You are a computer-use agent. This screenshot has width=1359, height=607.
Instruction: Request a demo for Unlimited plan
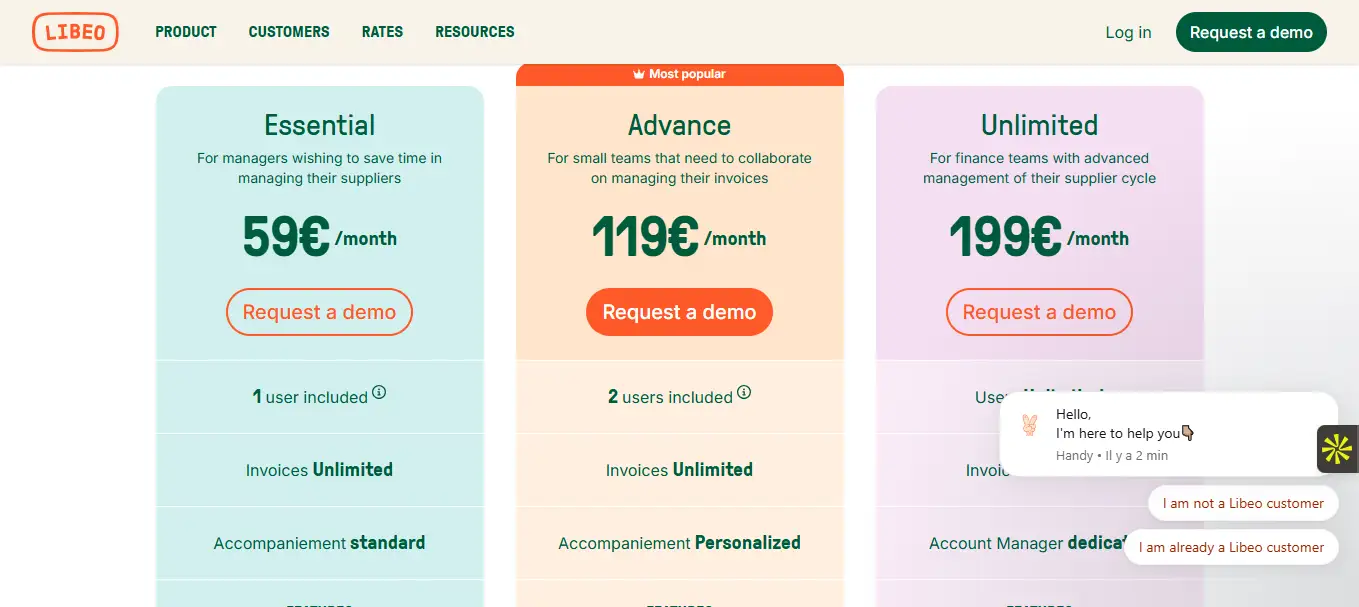pos(1039,312)
